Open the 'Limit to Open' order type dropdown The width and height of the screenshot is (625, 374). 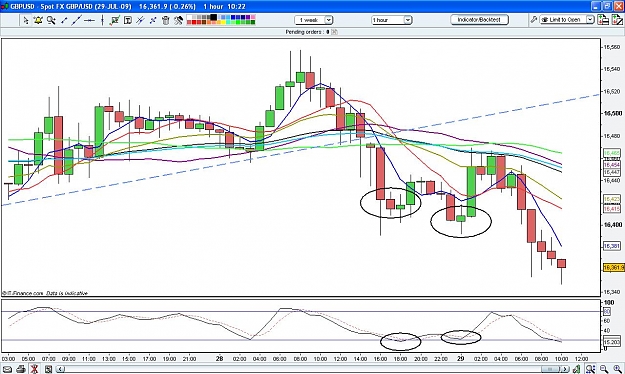[x=567, y=20]
